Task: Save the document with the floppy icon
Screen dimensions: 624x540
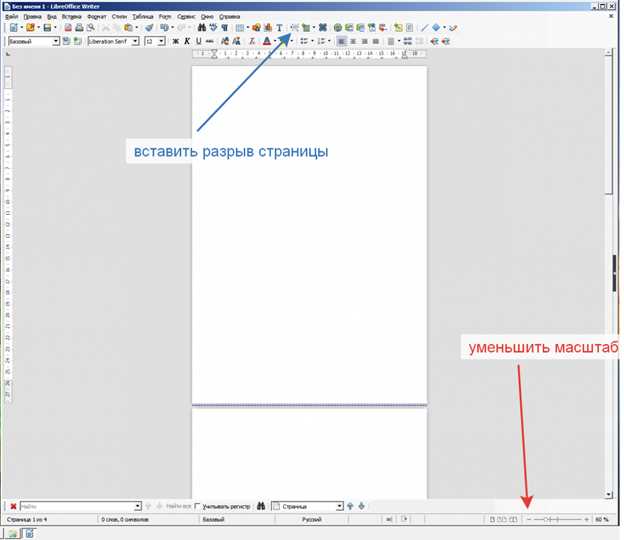Action: [47, 28]
